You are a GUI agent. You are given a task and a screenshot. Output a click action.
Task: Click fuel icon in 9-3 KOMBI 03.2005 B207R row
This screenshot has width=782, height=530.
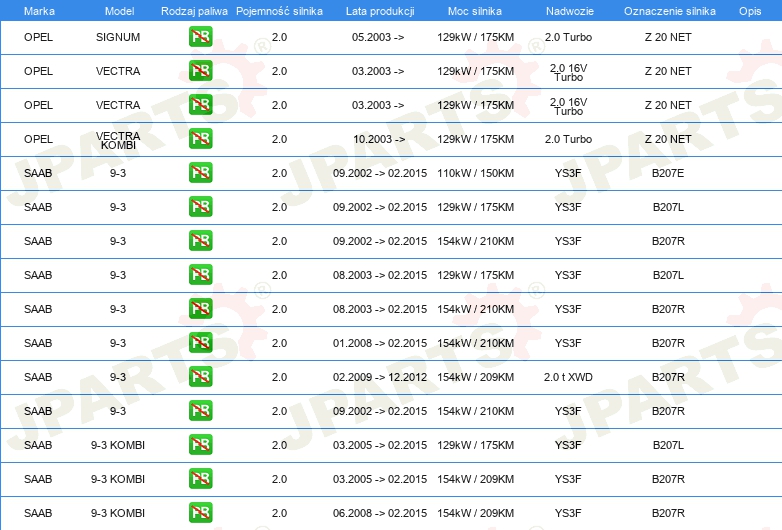point(200,479)
